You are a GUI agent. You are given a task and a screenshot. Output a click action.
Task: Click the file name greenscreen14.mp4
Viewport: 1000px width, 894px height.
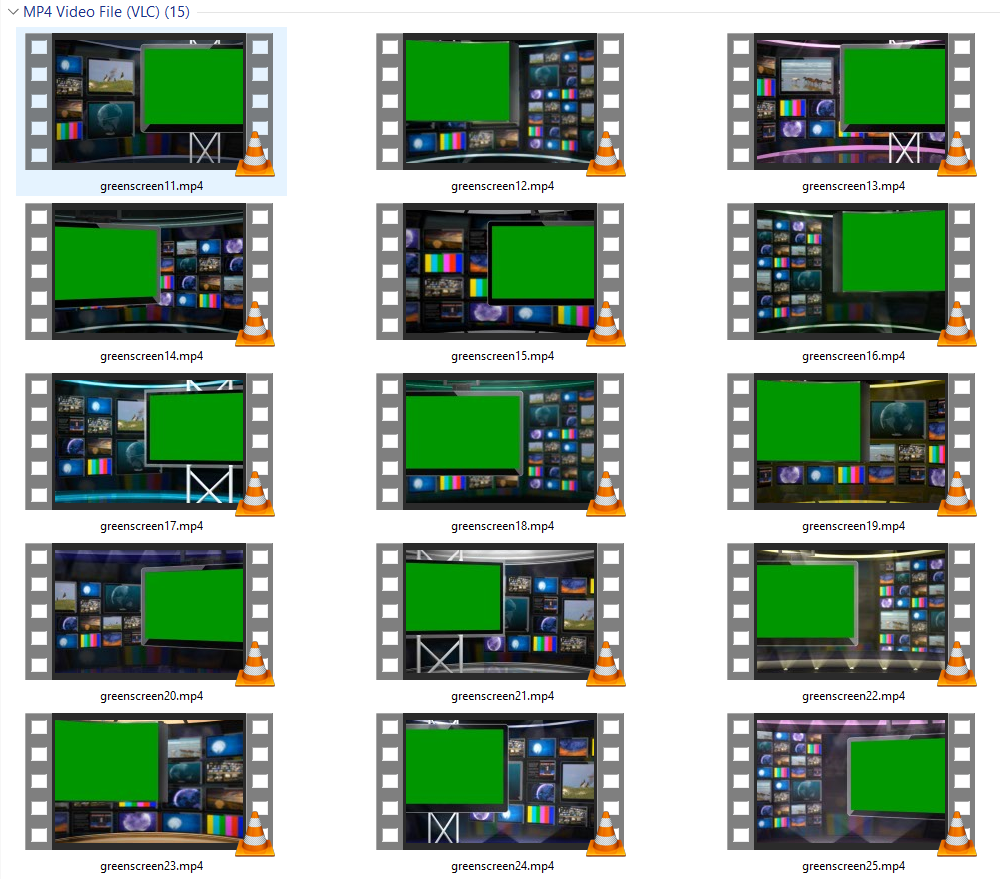(152, 356)
